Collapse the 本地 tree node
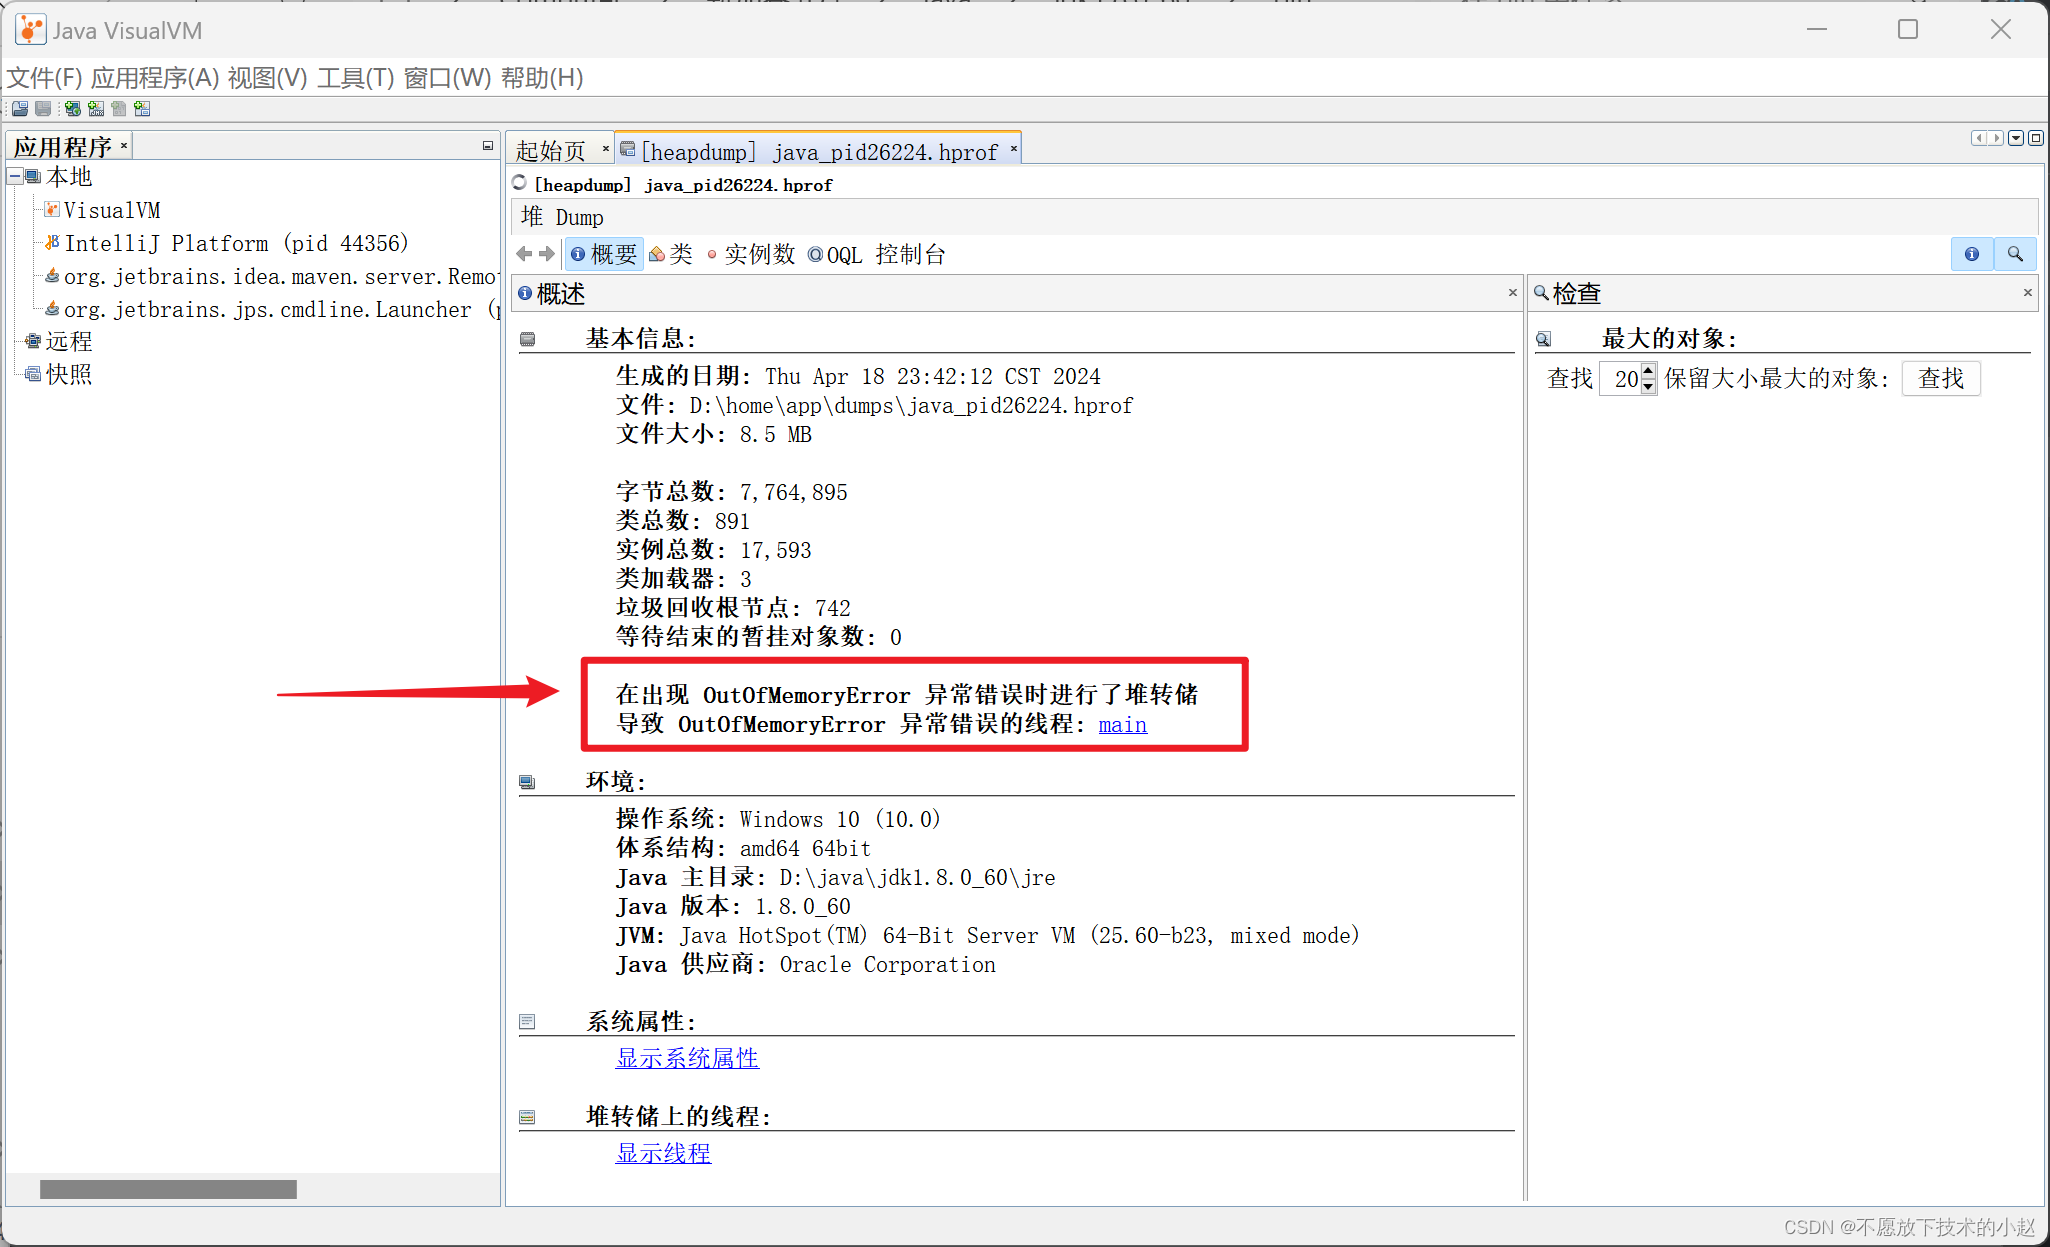 pyautogui.click(x=15, y=176)
